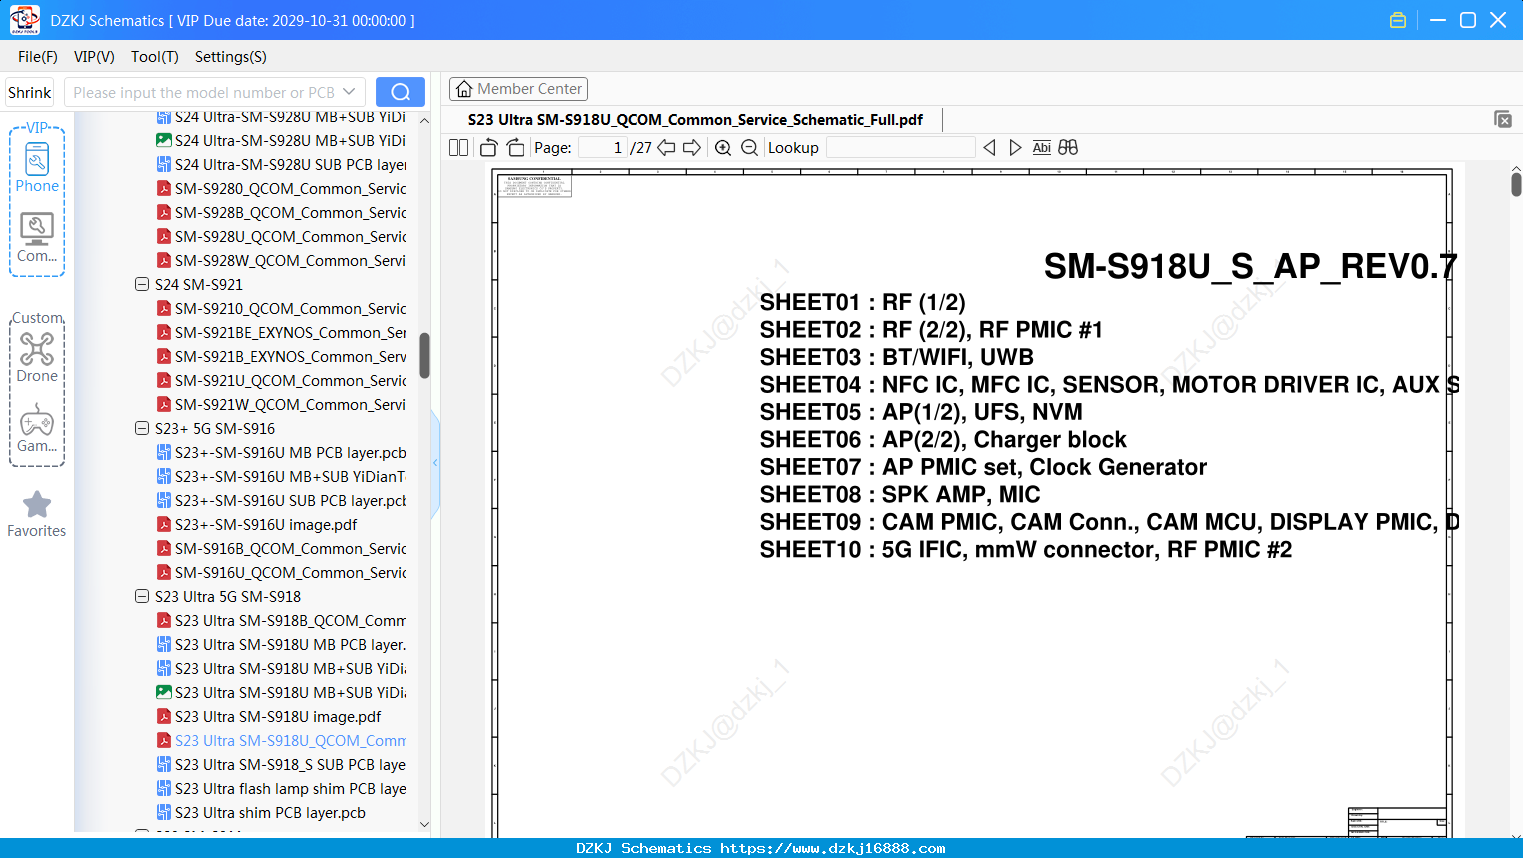Click the PDF viewer vertical scrollbar thumb

click(1516, 183)
